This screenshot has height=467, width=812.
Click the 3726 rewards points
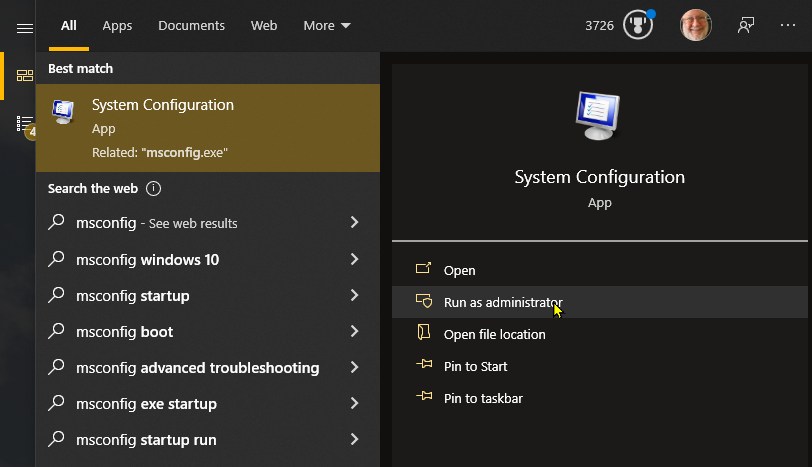coord(599,25)
